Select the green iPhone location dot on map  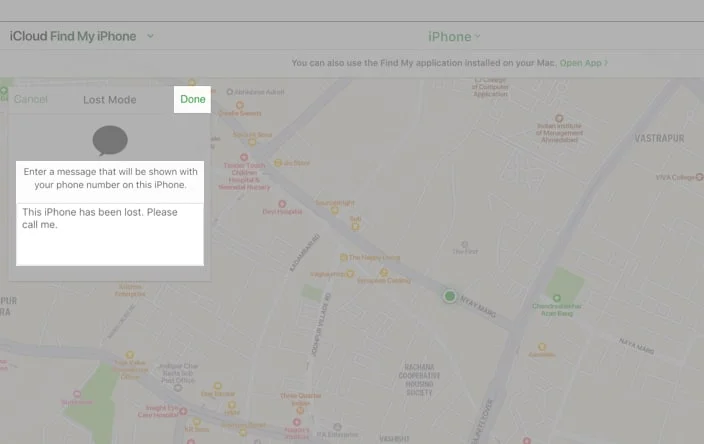450,296
